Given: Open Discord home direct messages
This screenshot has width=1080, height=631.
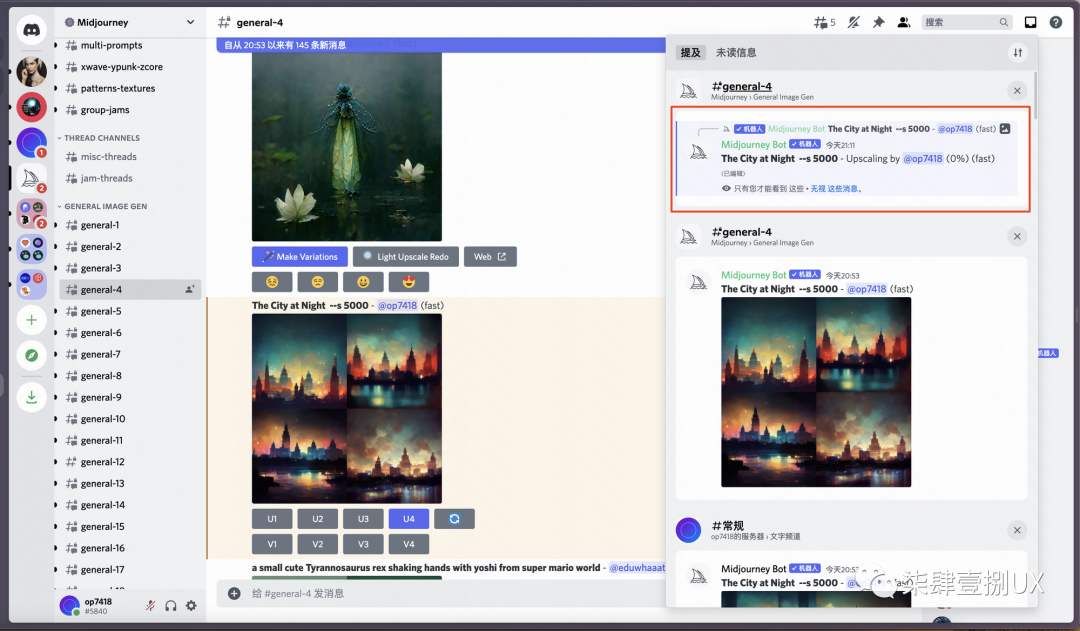Looking at the screenshot, I should tap(32, 30).
